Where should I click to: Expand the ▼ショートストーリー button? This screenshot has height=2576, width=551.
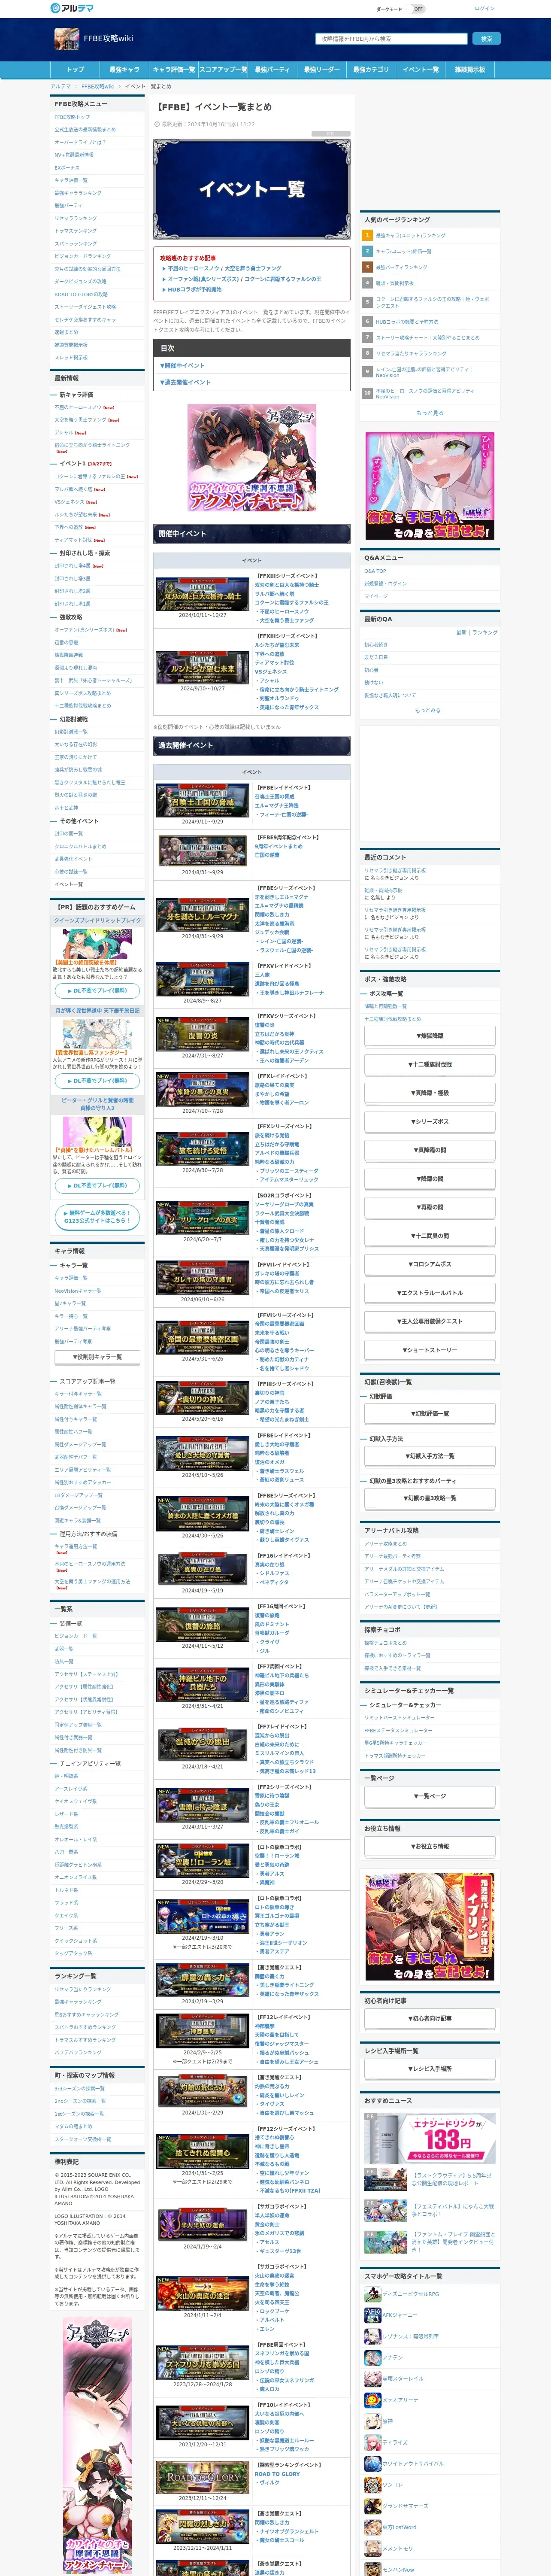click(430, 1350)
